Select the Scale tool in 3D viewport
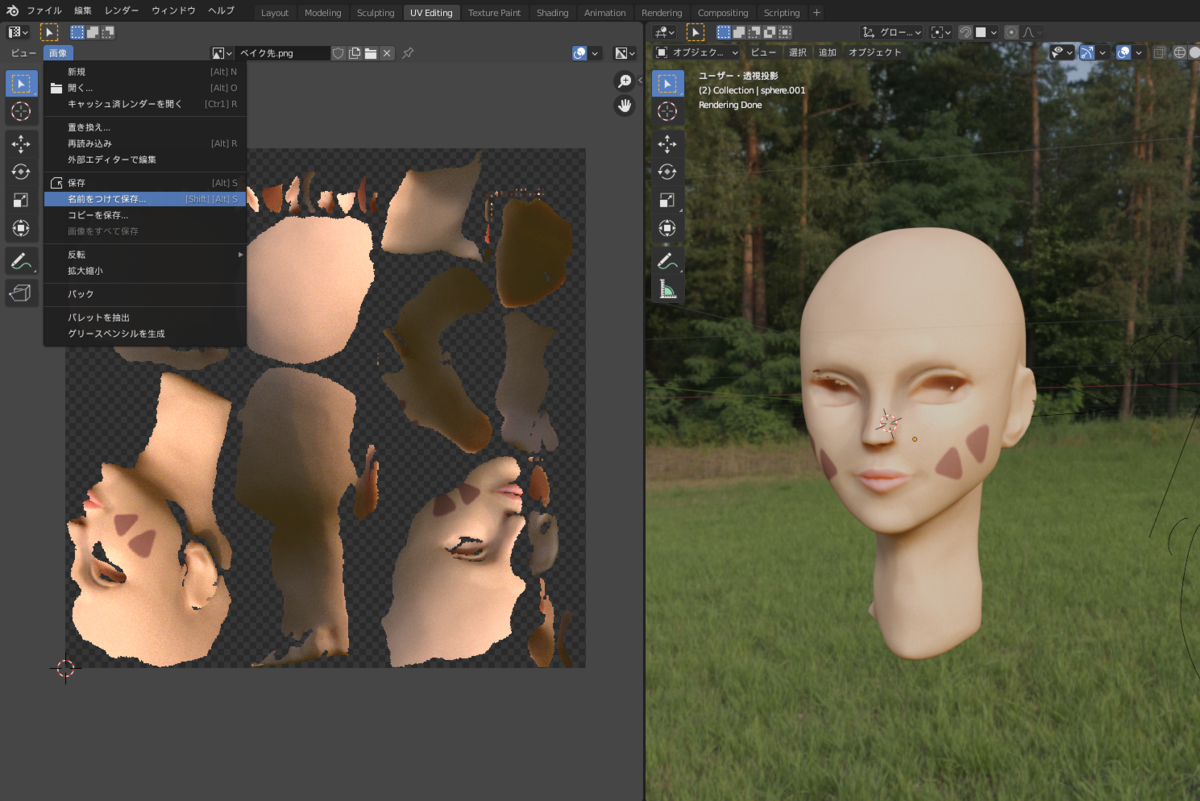The width and height of the screenshot is (1200, 801). tap(668, 200)
